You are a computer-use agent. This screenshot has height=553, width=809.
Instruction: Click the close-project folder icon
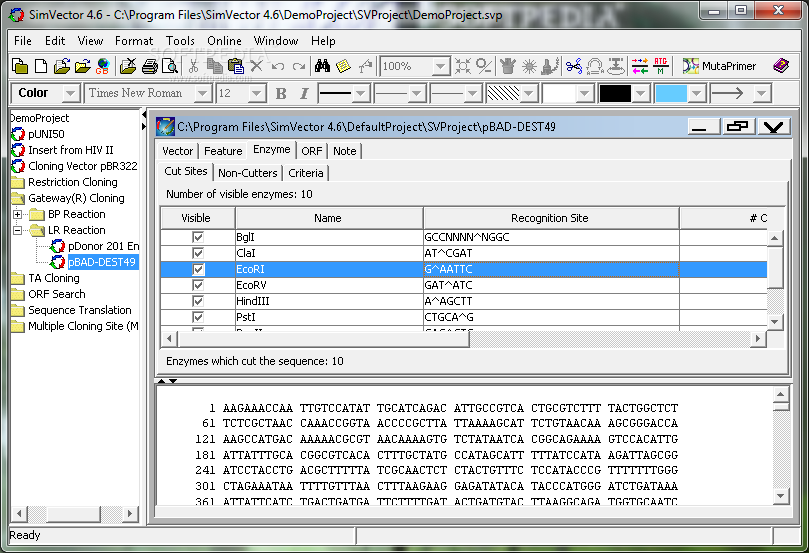[x=128, y=66]
